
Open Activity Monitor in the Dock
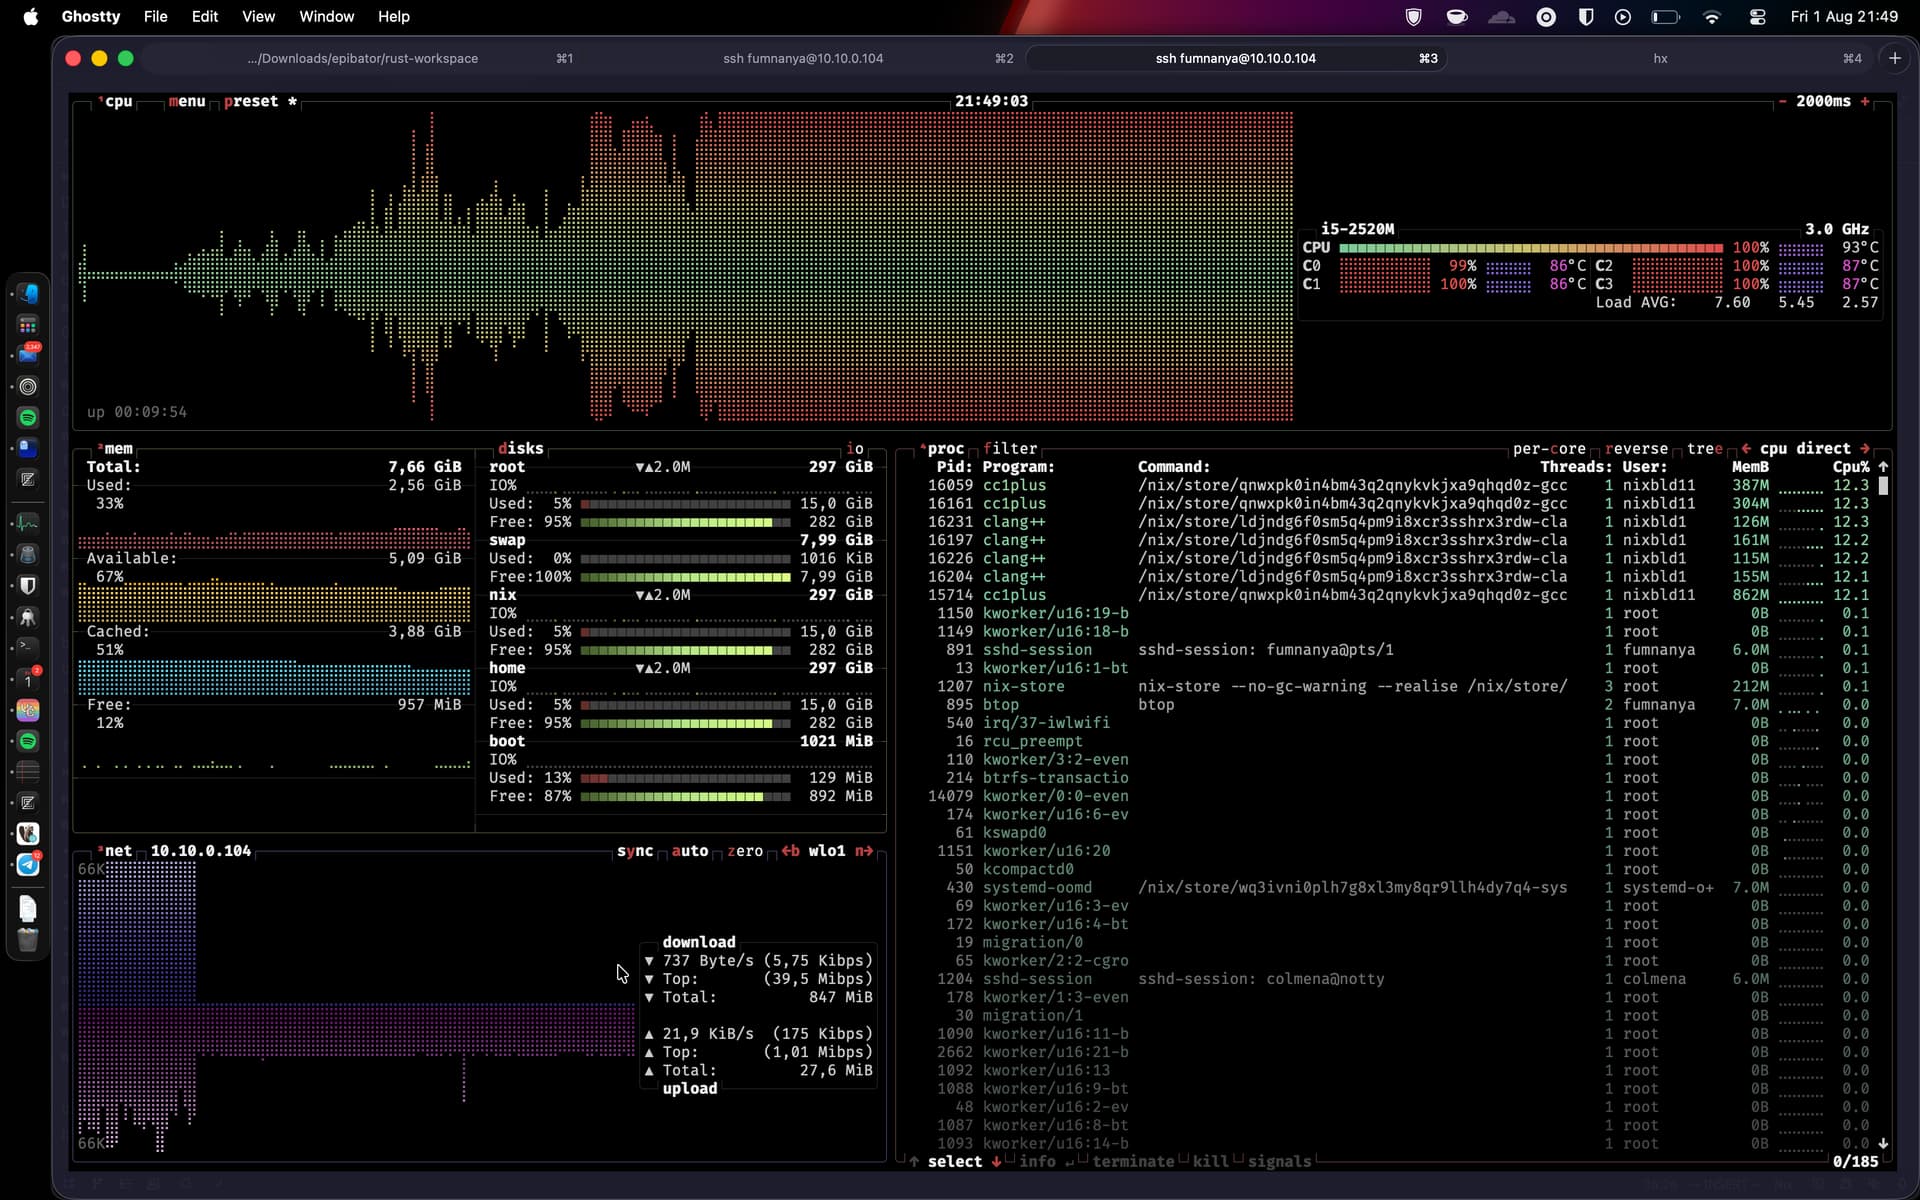click(x=28, y=522)
